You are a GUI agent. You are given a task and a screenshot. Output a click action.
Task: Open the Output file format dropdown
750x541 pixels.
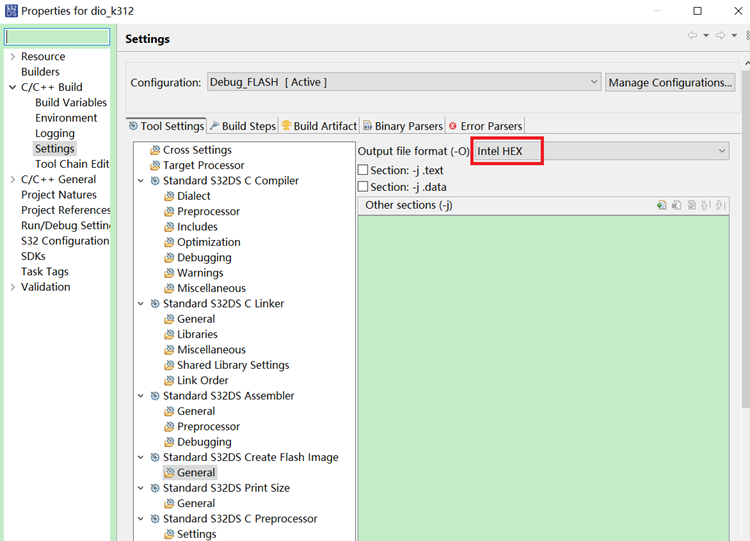point(600,151)
